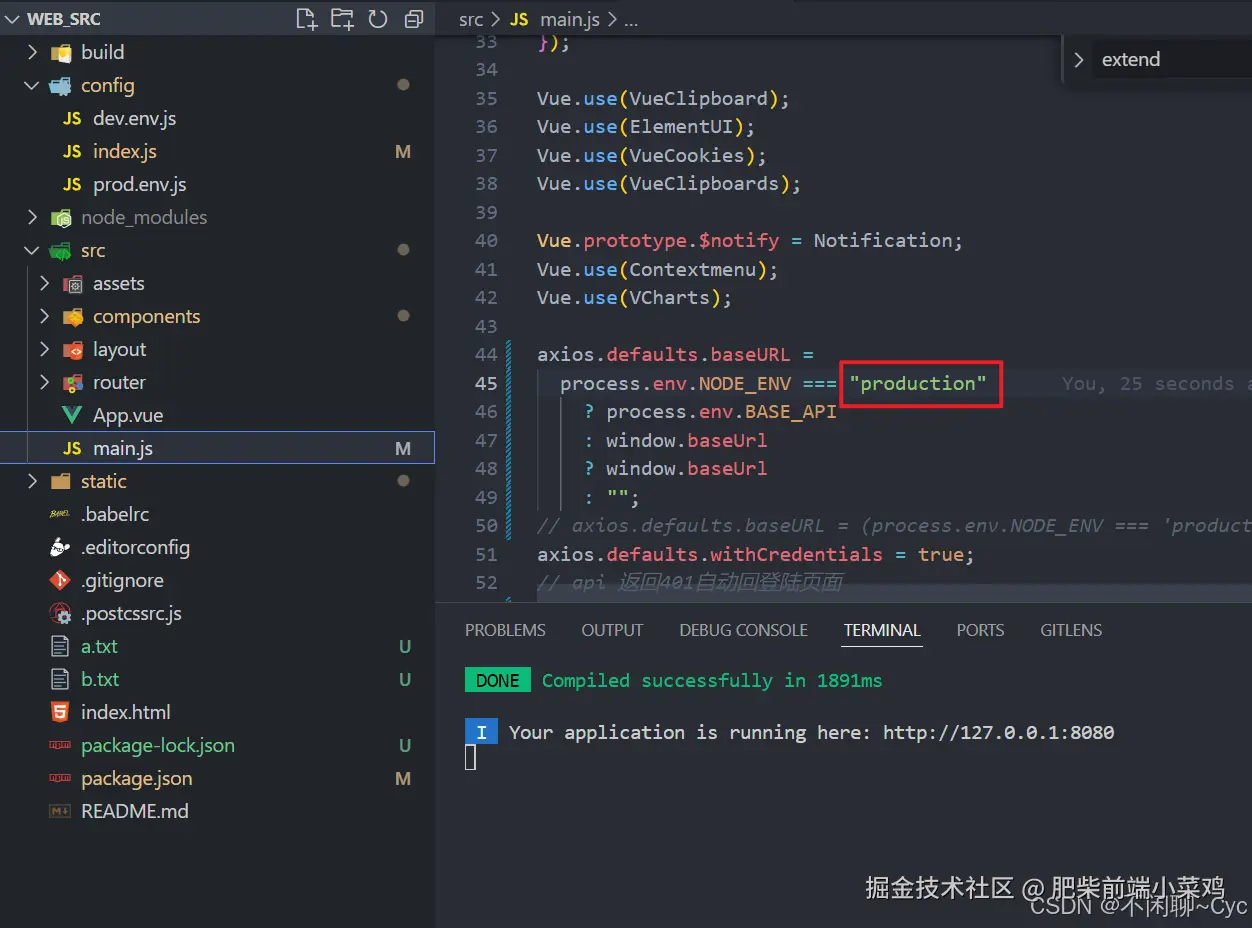Click the src breadcrumb segment

(471, 19)
